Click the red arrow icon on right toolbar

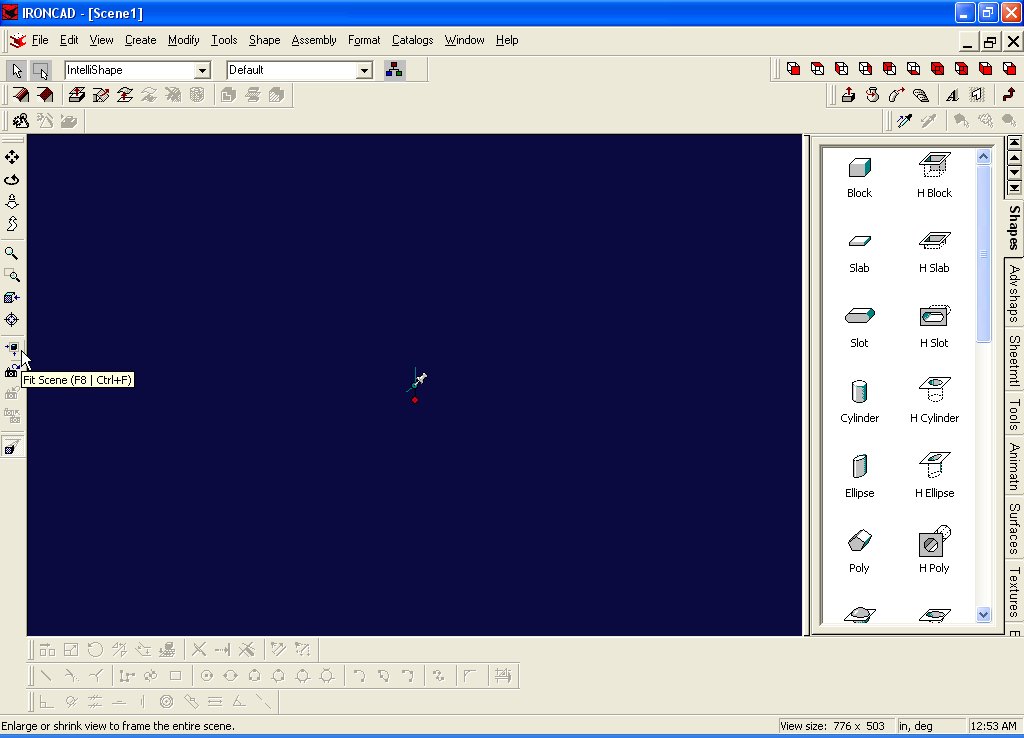coord(1009,95)
